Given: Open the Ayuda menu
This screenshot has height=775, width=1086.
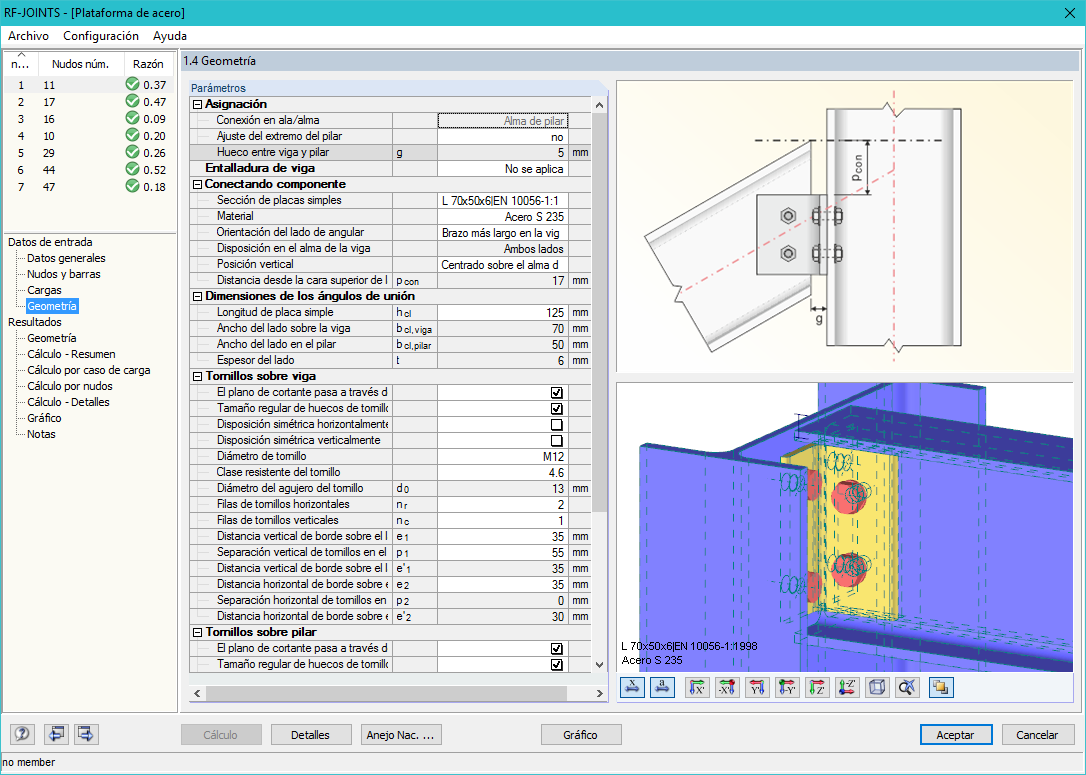Looking at the screenshot, I should coord(170,36).
